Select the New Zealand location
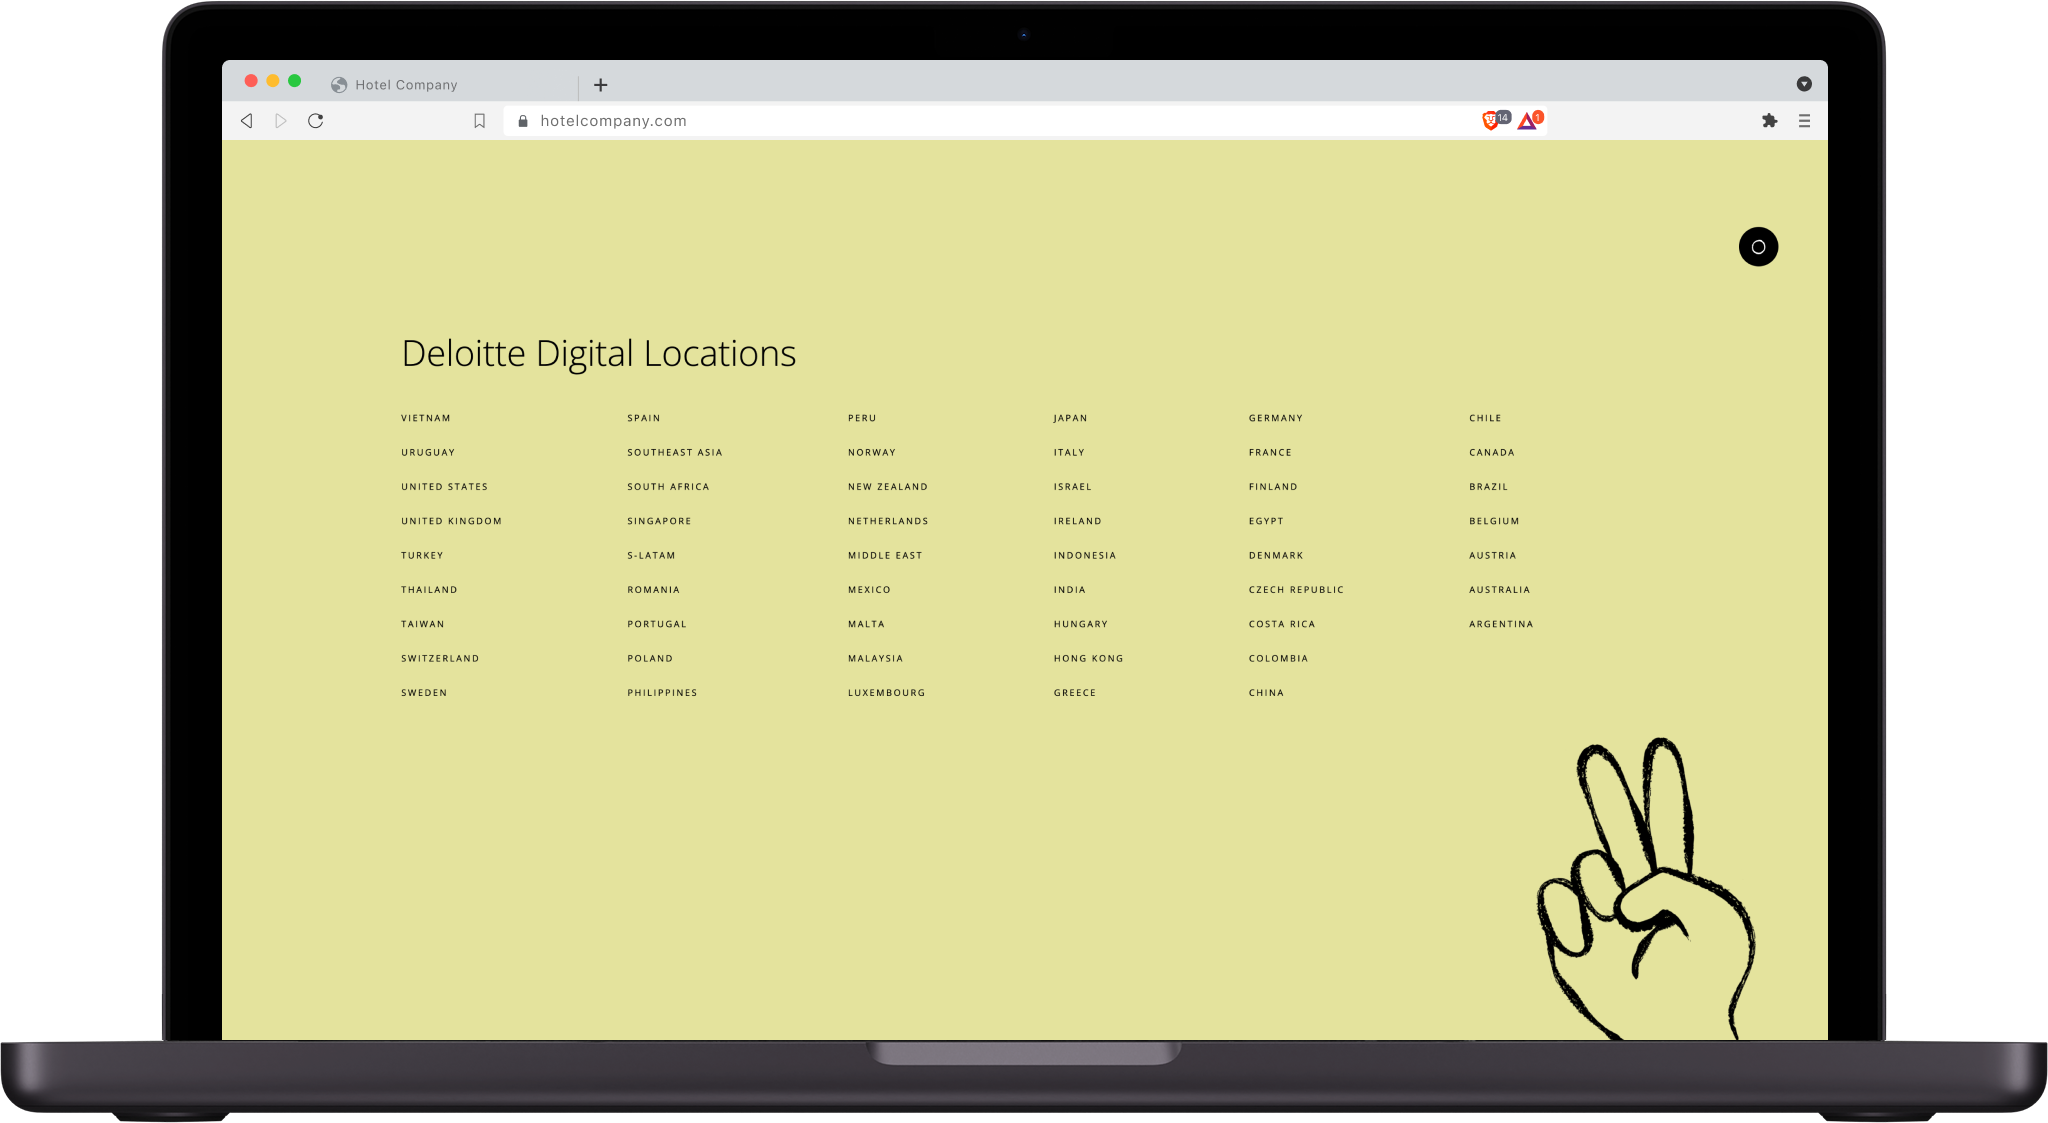2048x1123 pixels. [x=888, y=487]
